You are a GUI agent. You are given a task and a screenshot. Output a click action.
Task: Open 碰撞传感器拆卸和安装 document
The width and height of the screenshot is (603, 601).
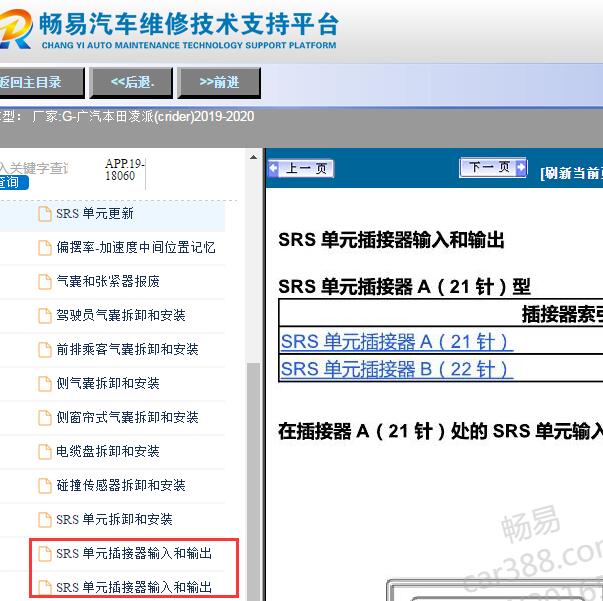coord(121,485)
